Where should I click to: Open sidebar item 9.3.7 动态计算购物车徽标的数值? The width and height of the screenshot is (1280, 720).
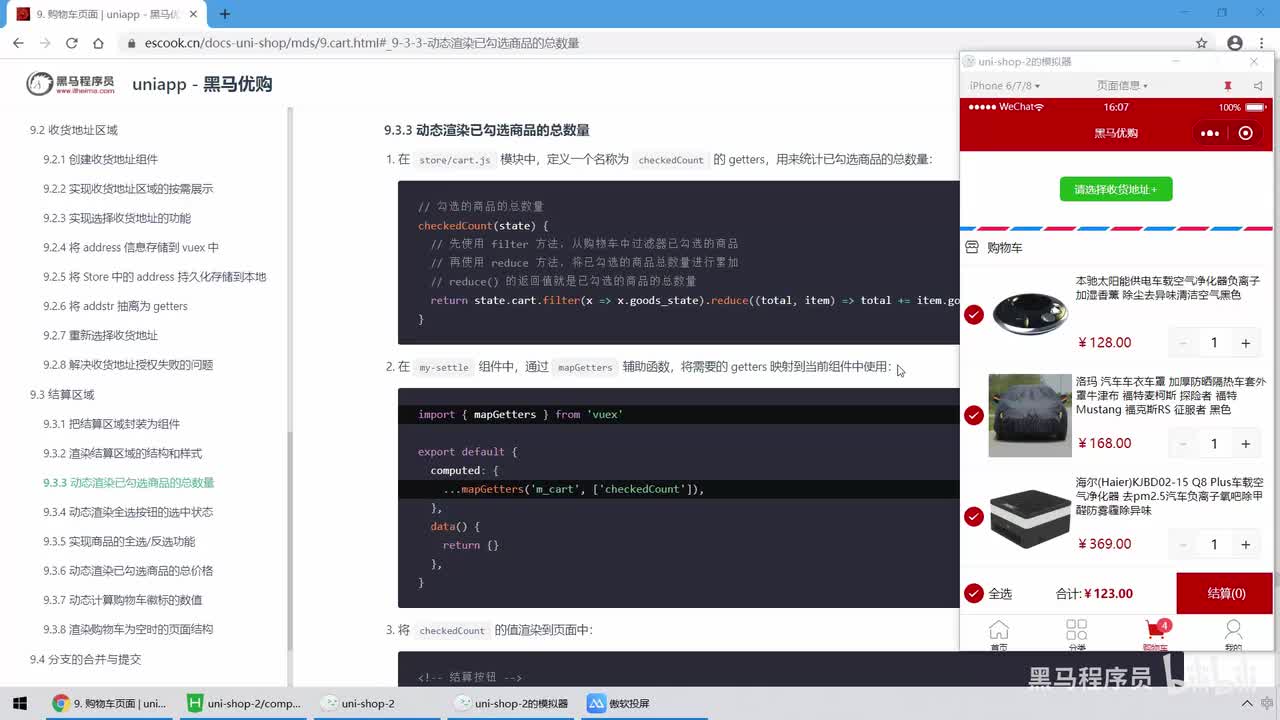tap(123, 600)
